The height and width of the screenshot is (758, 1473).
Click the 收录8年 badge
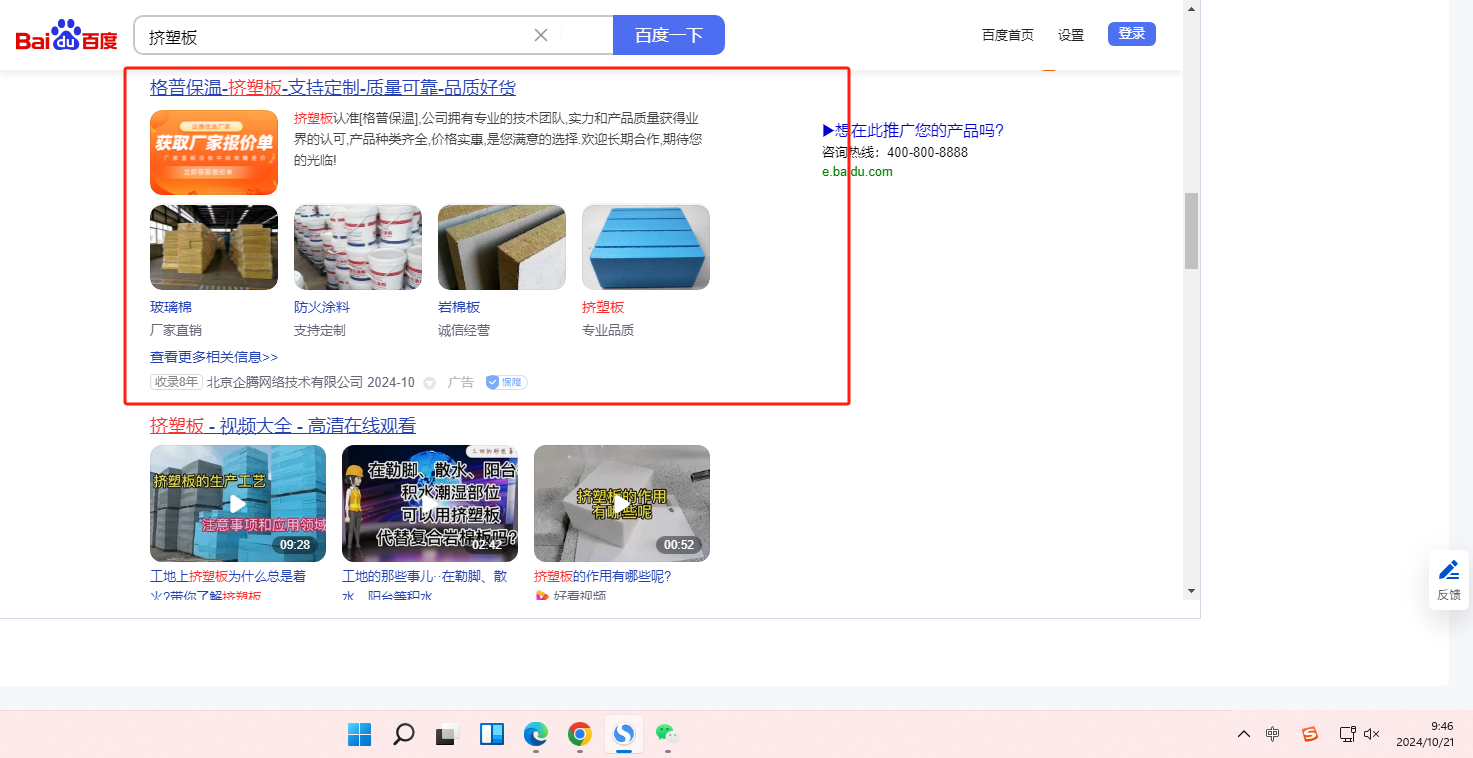coord(176,382)
